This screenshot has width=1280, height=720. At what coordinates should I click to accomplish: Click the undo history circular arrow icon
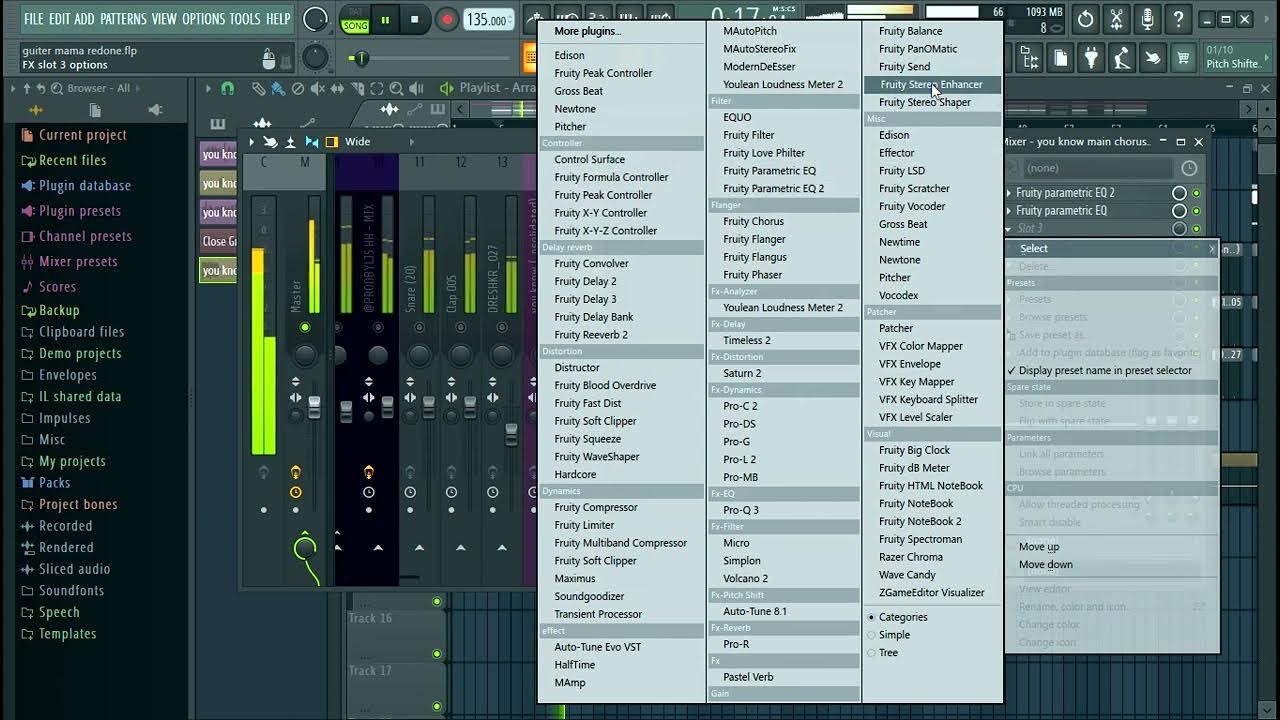(x=1085, y=19)
